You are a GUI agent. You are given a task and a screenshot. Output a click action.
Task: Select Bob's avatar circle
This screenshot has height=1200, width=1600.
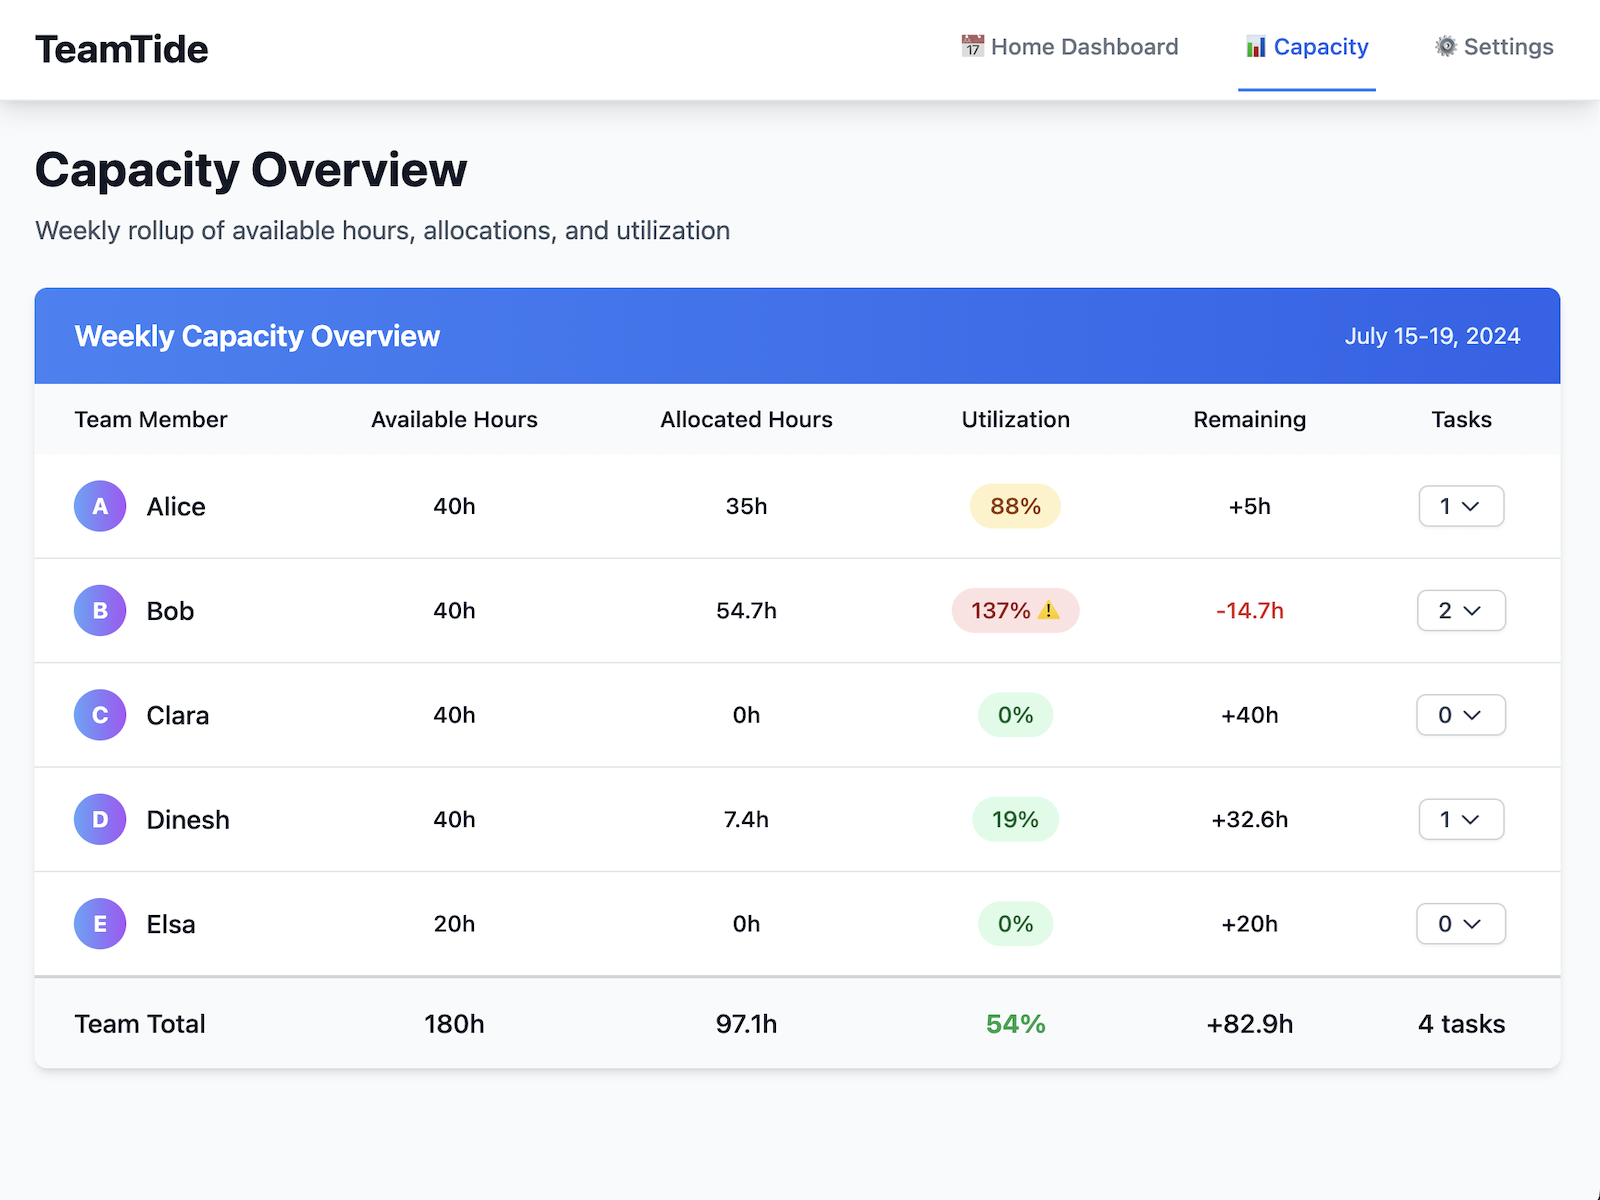[100, 610]
